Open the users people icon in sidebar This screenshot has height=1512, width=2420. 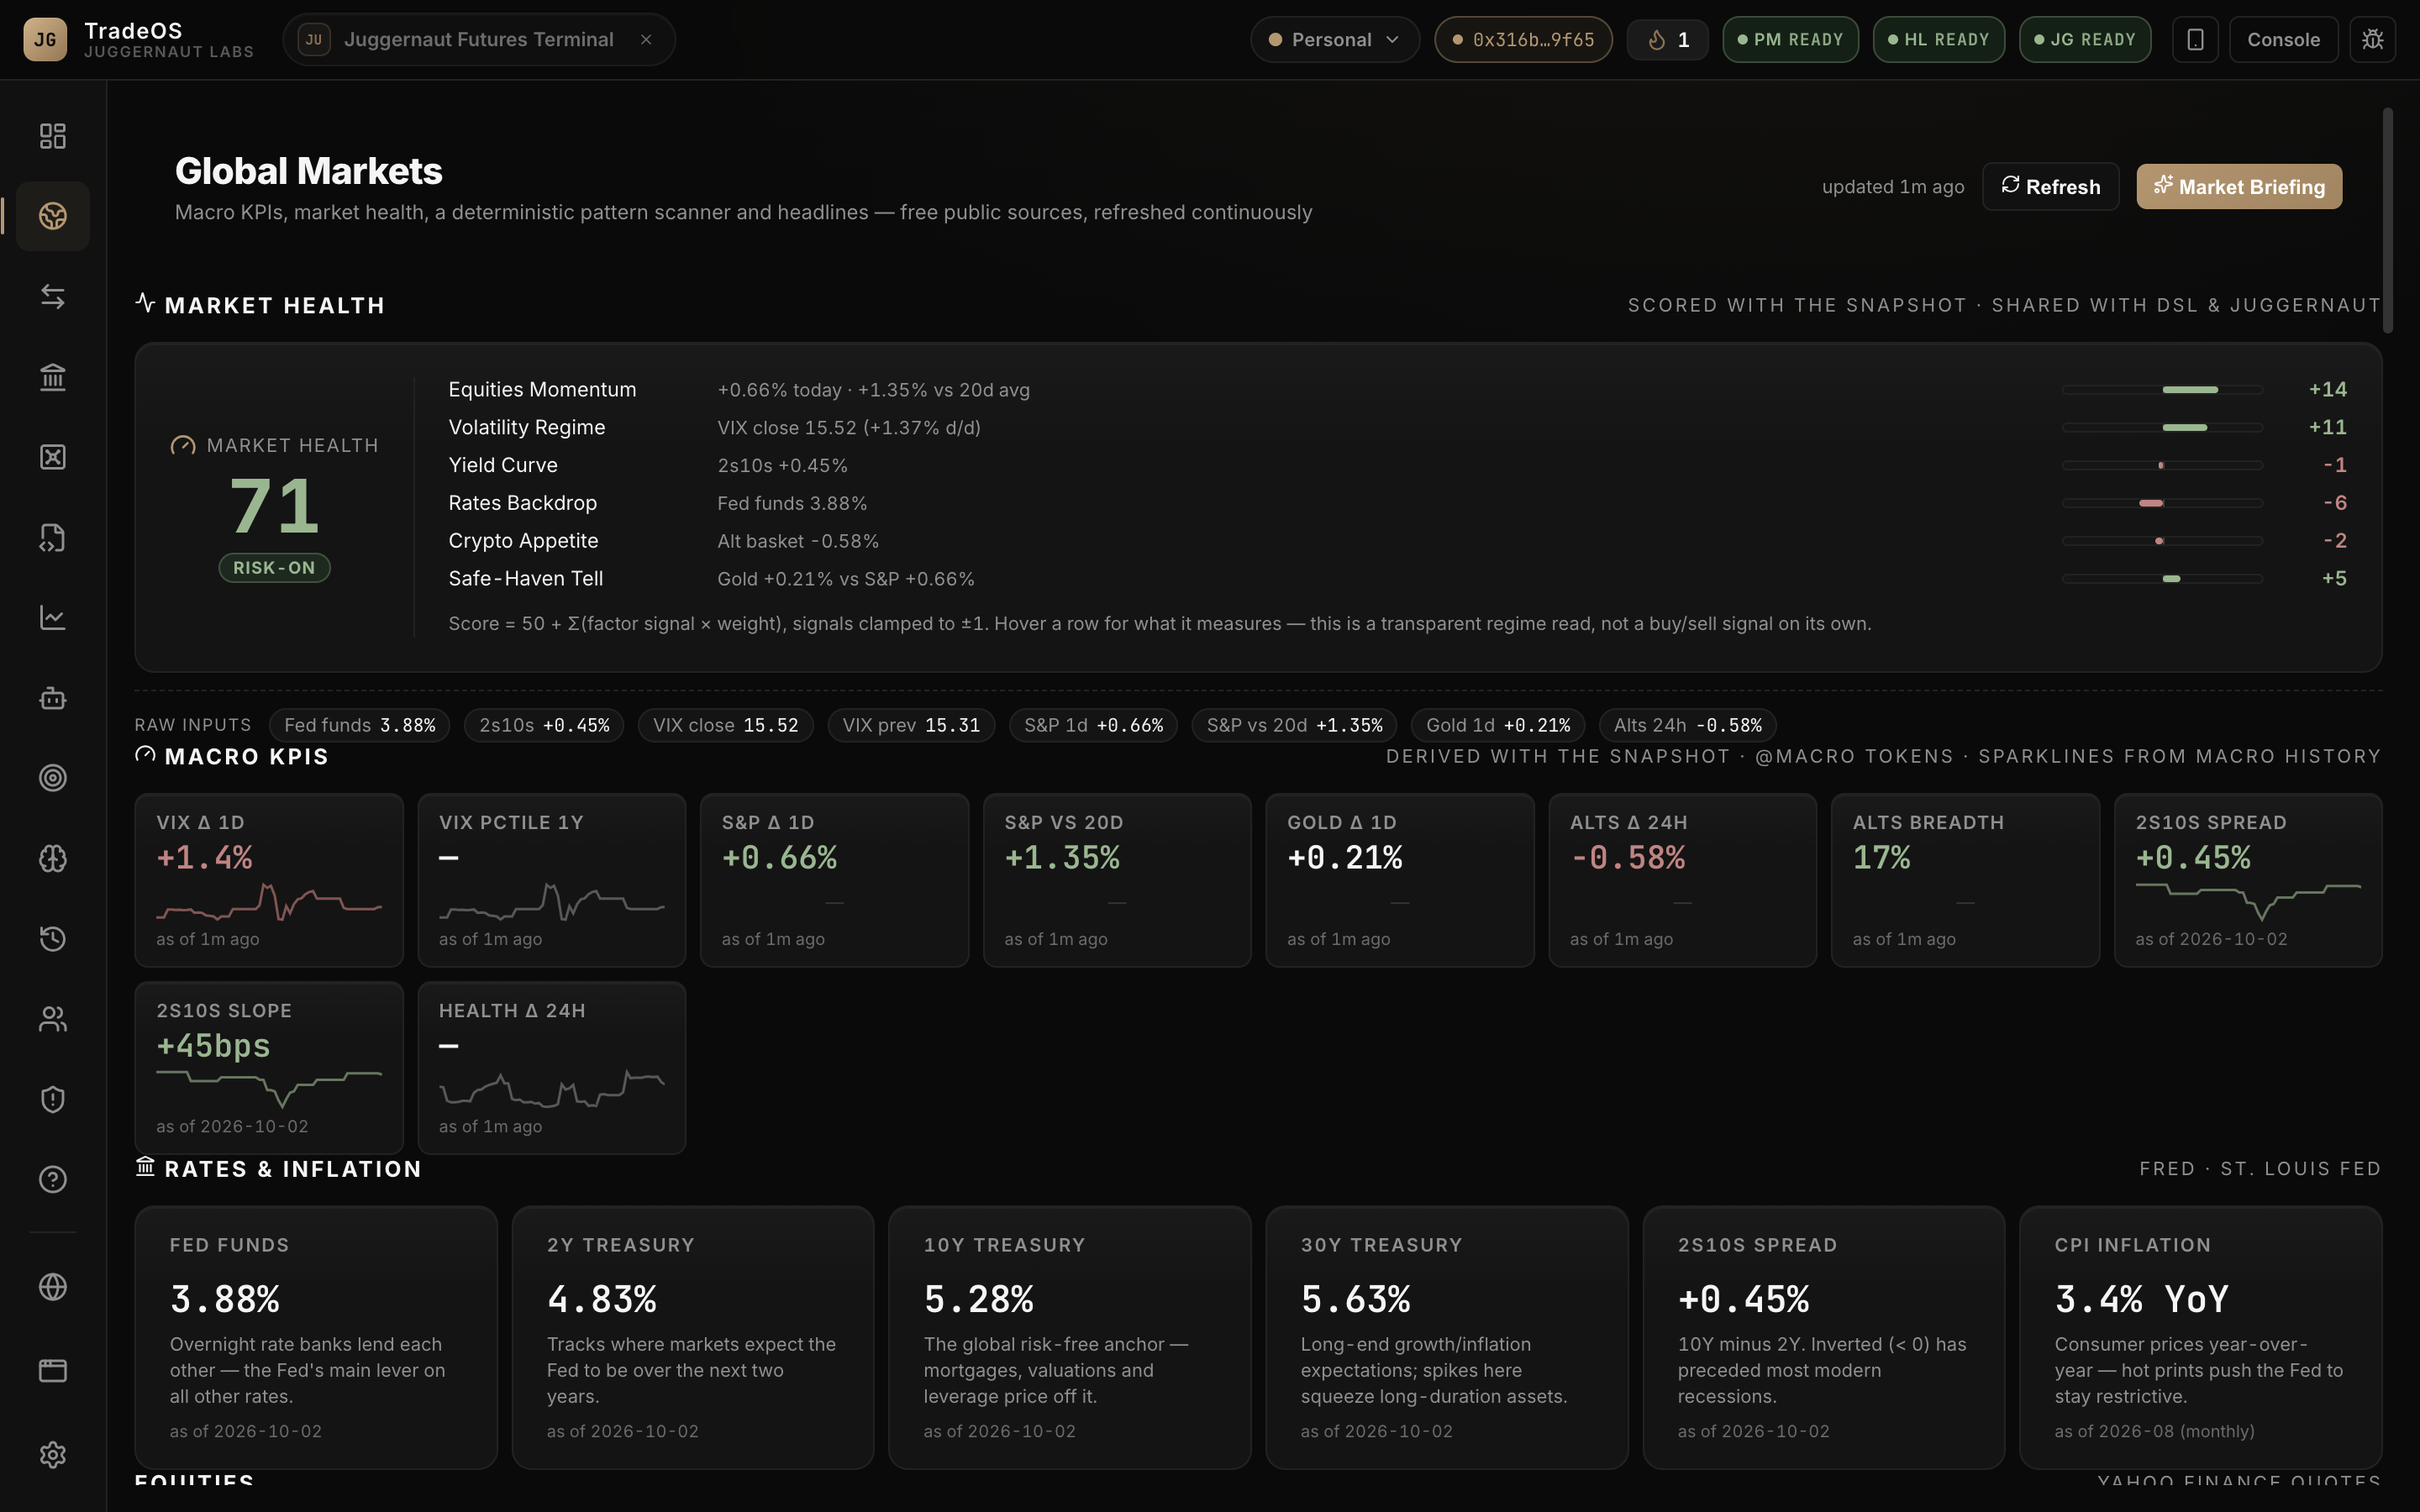pyautogui.click(x=52, y=1019)
